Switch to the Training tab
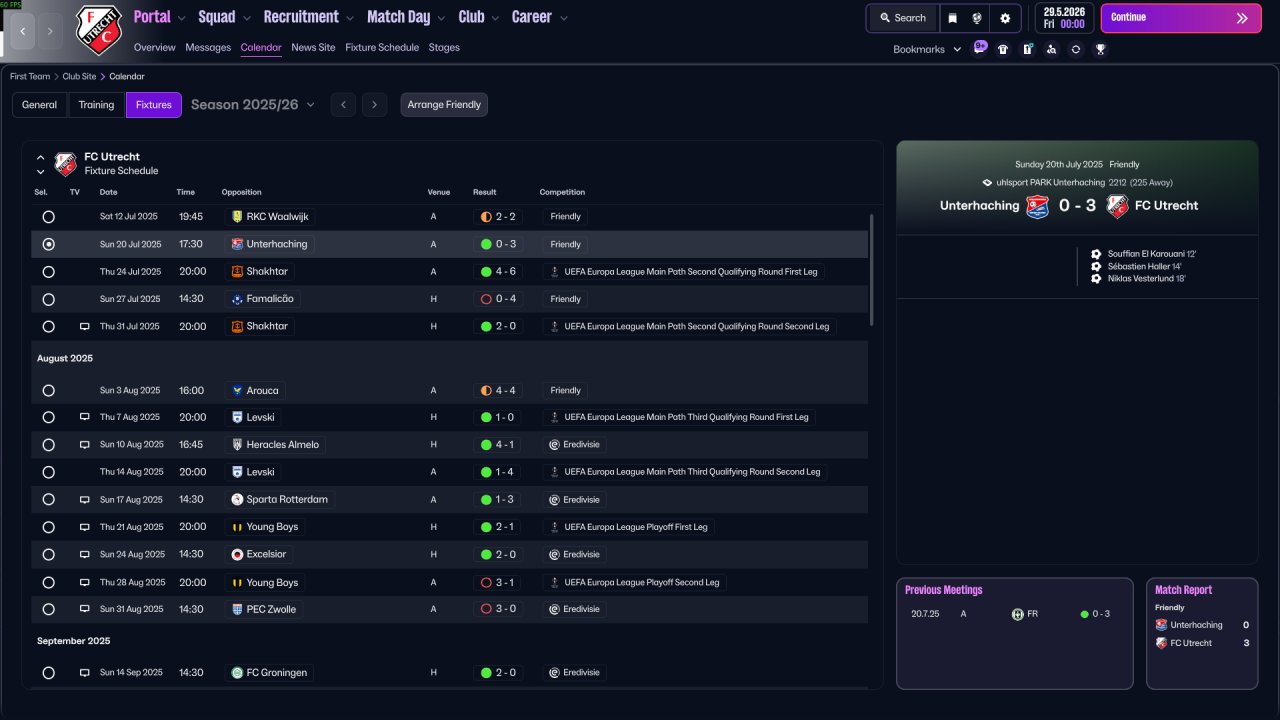 [96, 105]
